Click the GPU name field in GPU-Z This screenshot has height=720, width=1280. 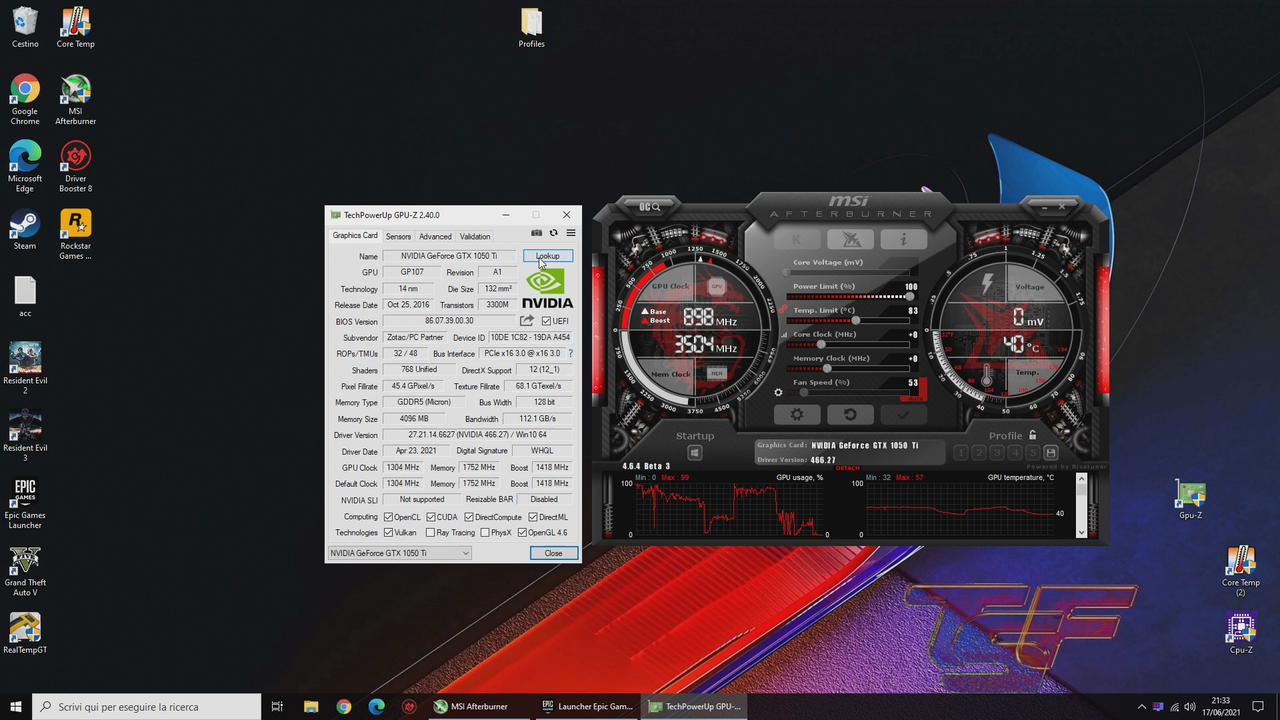click(x=449, y=256)
